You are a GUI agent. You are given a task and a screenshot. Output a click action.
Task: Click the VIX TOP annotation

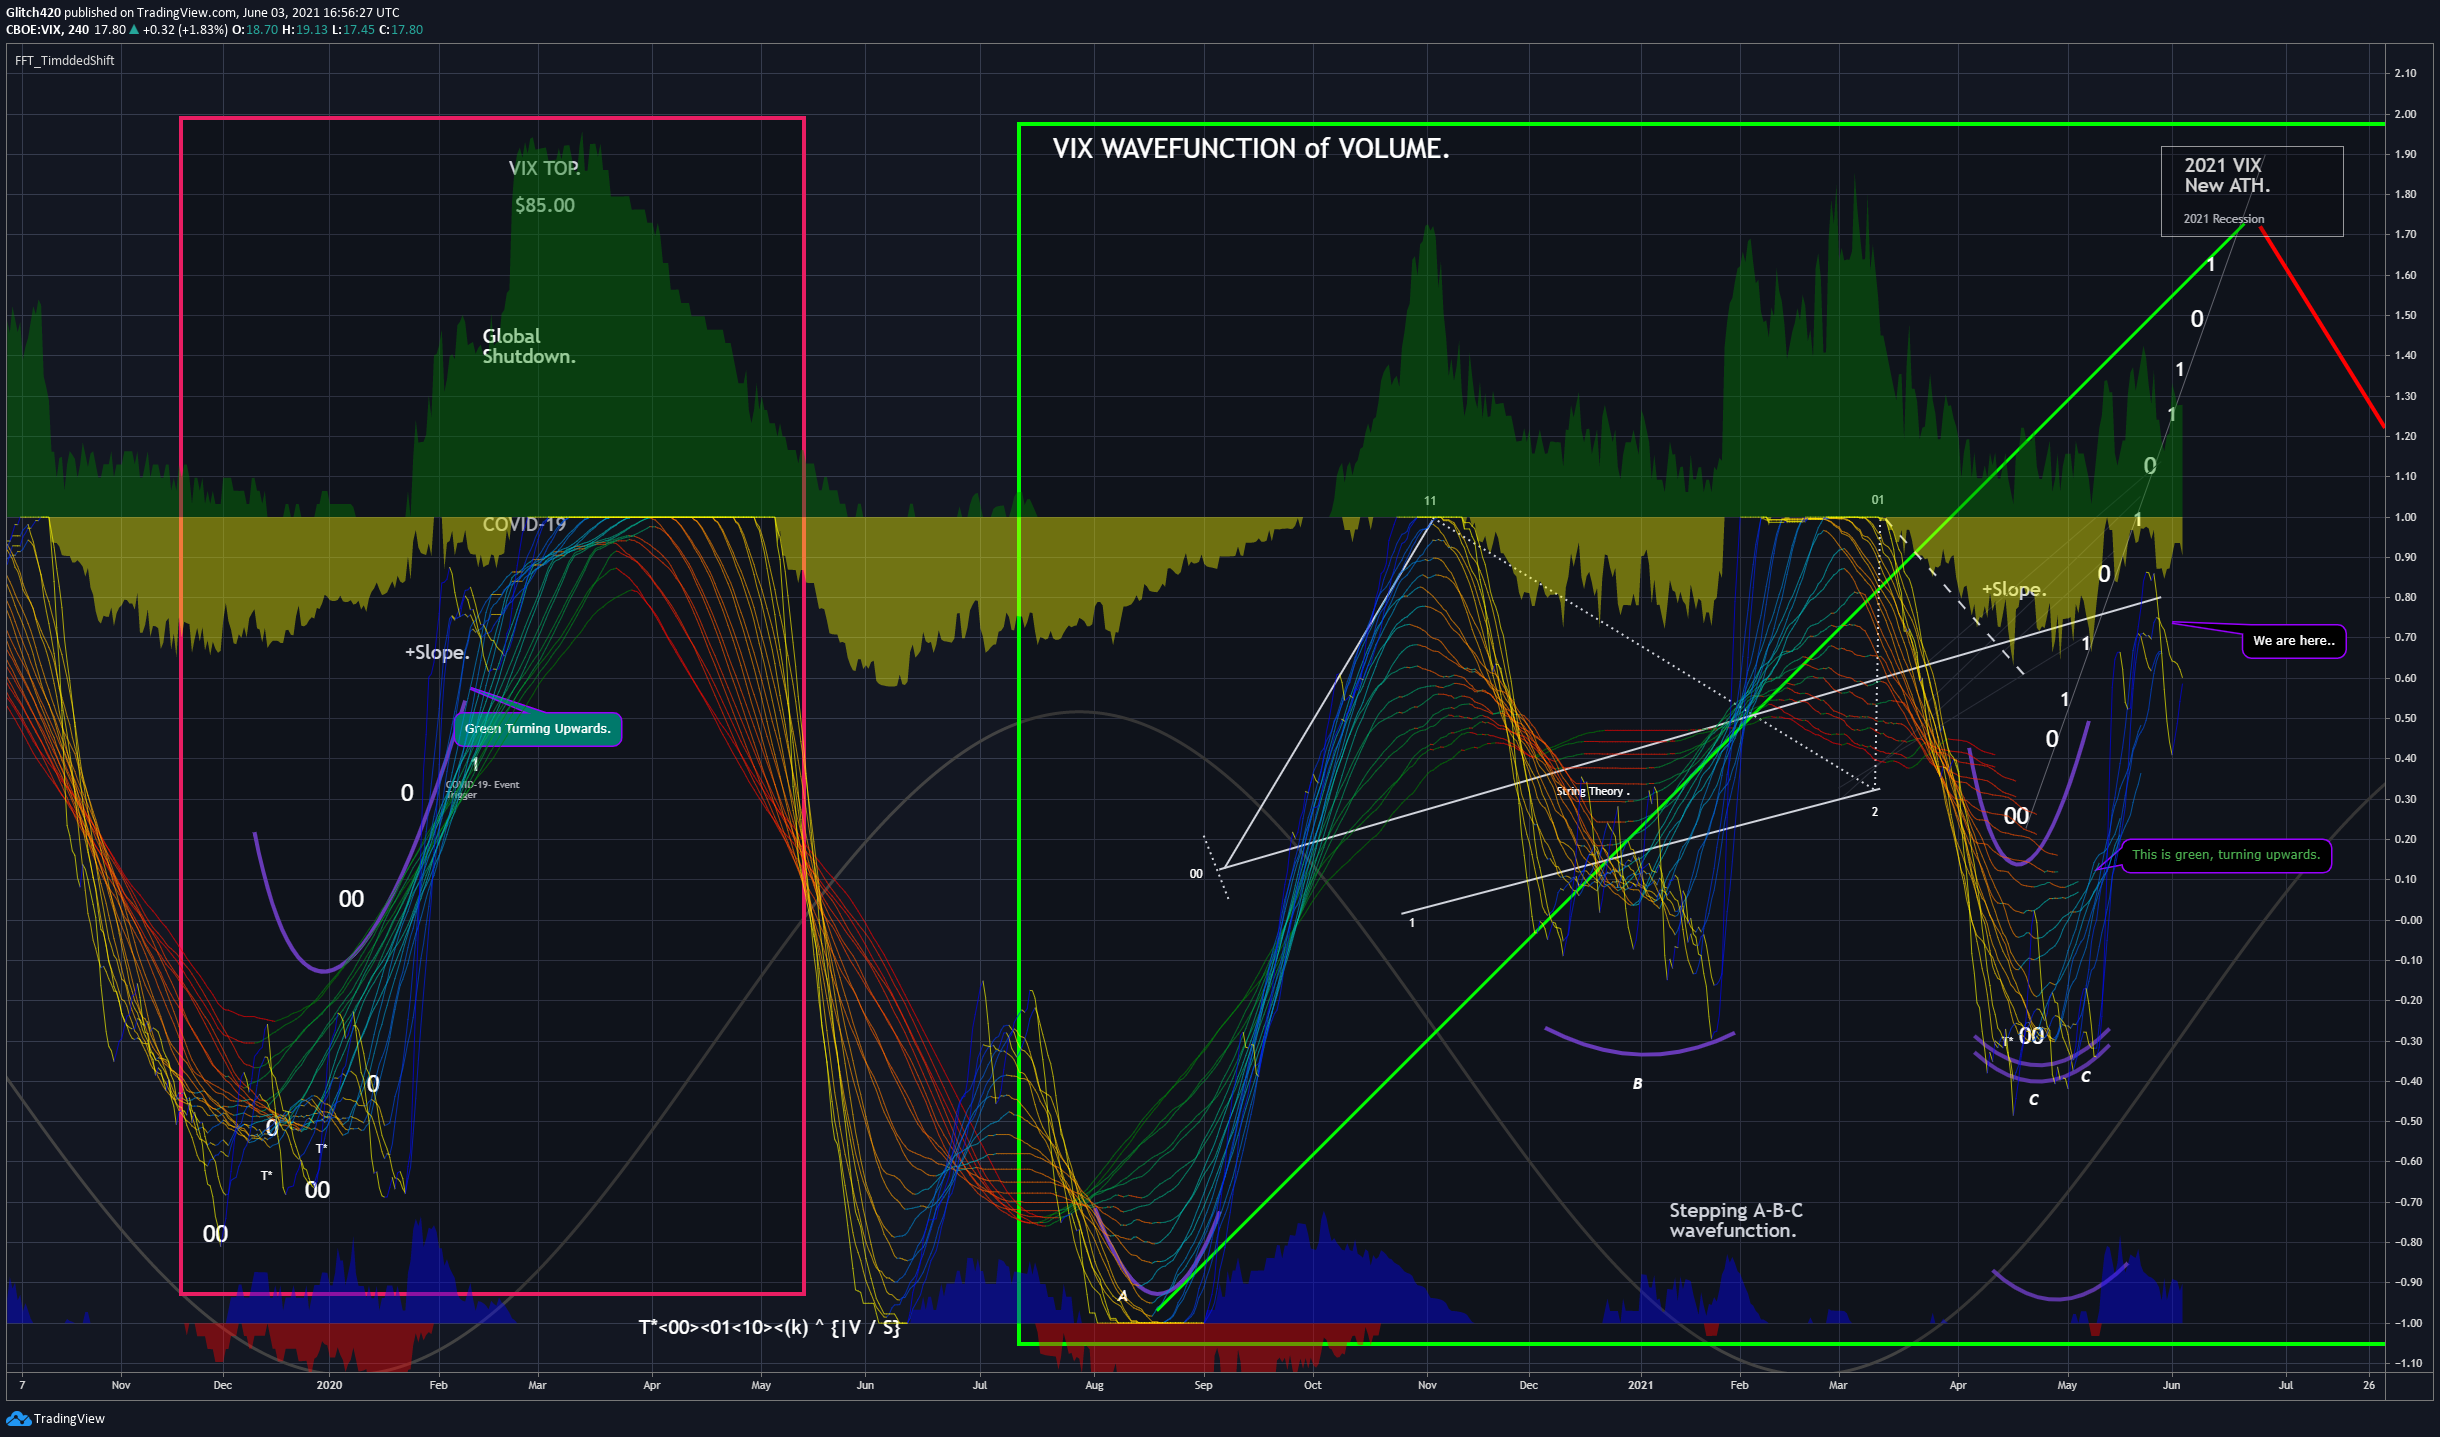pyautogui.click(x=544, y=168)
